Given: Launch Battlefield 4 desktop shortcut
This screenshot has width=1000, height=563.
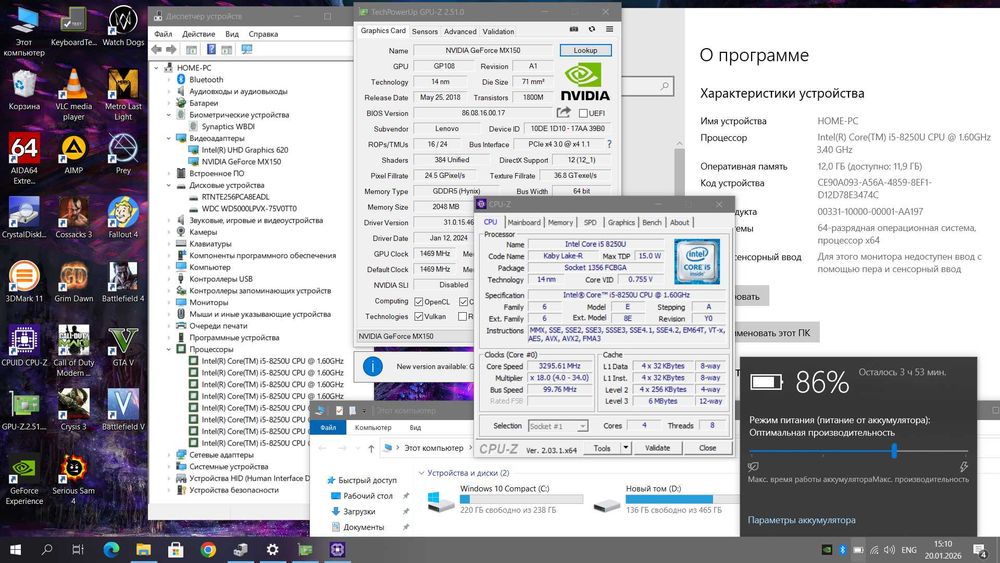Looking at the screenshot, I should [123, 281].
